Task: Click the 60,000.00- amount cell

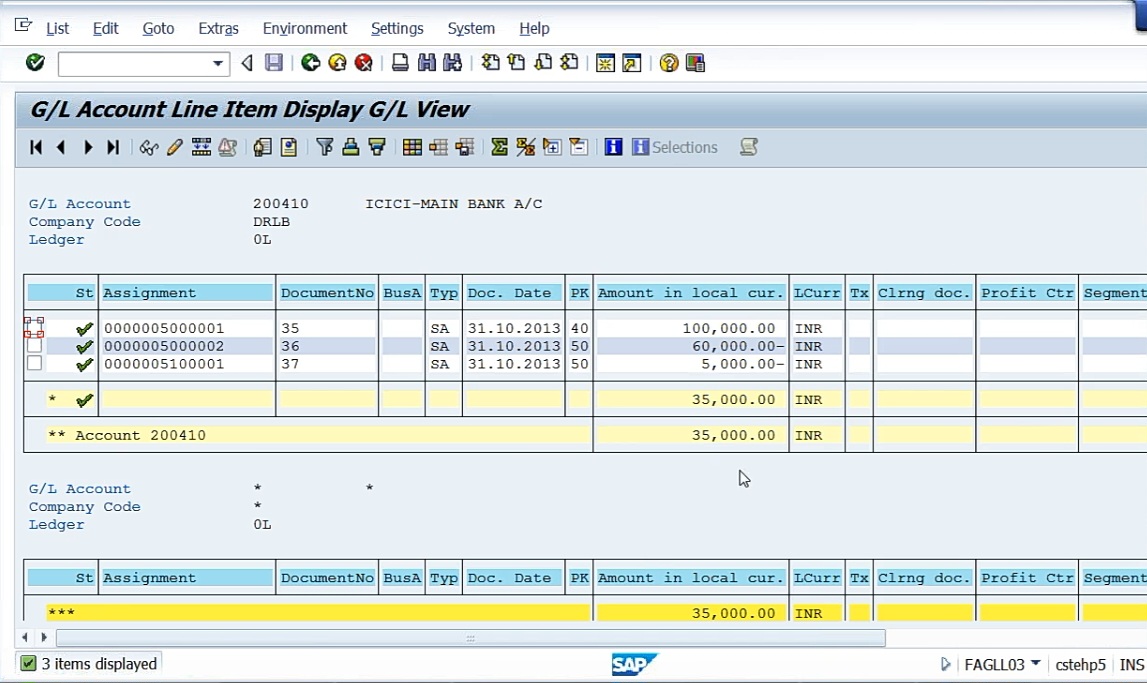Action: (691, 346)
